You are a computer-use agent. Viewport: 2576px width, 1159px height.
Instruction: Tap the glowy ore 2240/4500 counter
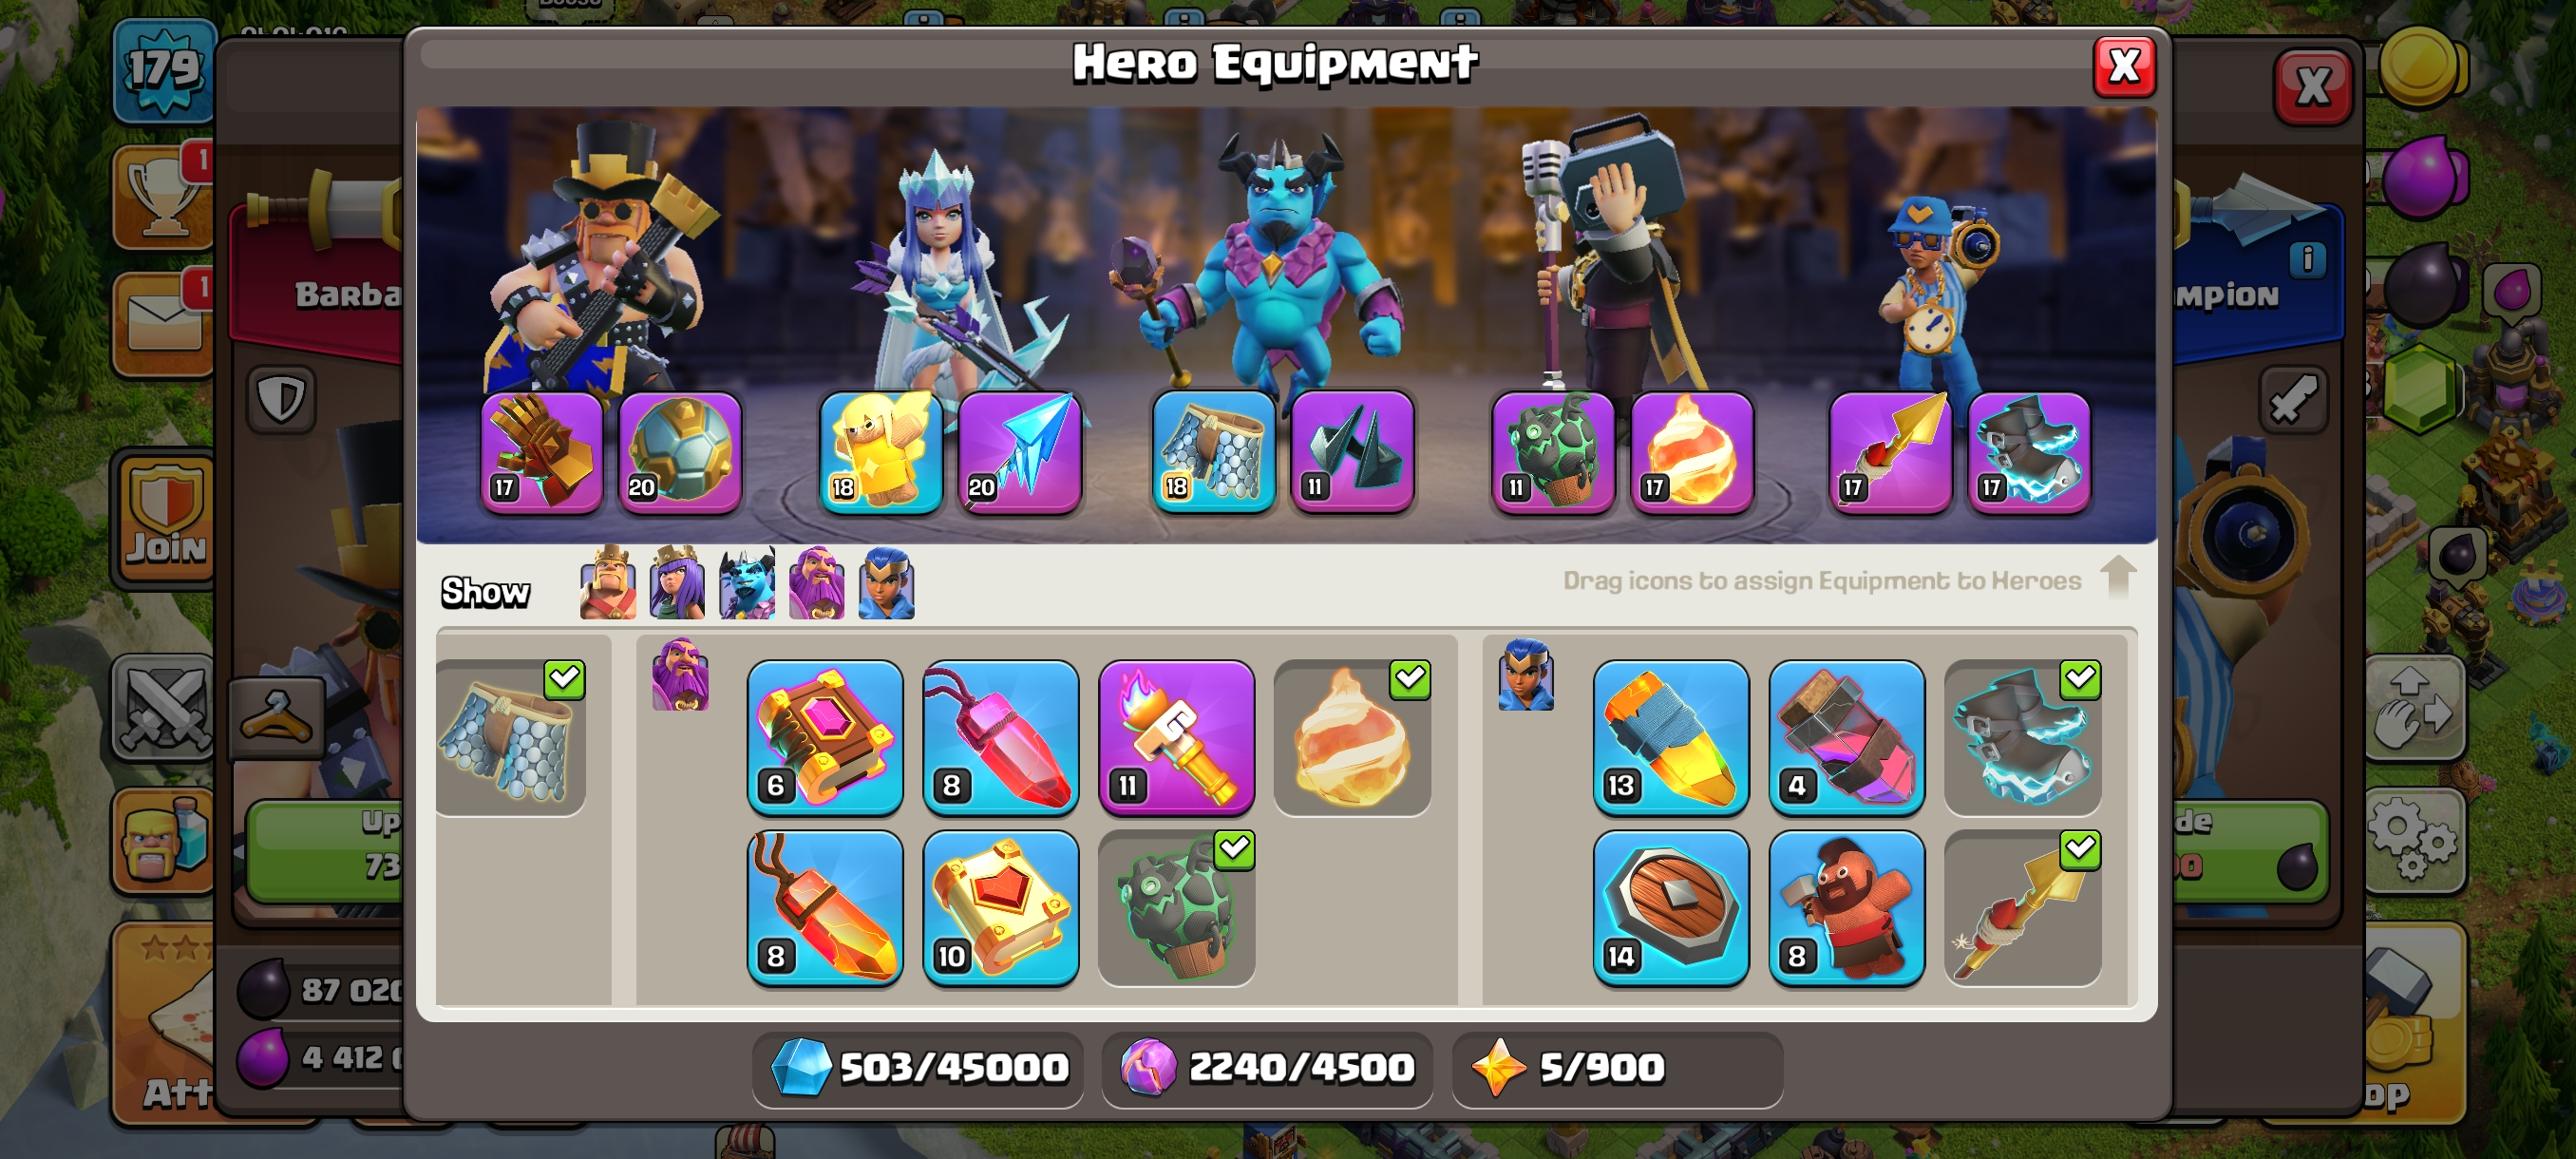1267,1068
